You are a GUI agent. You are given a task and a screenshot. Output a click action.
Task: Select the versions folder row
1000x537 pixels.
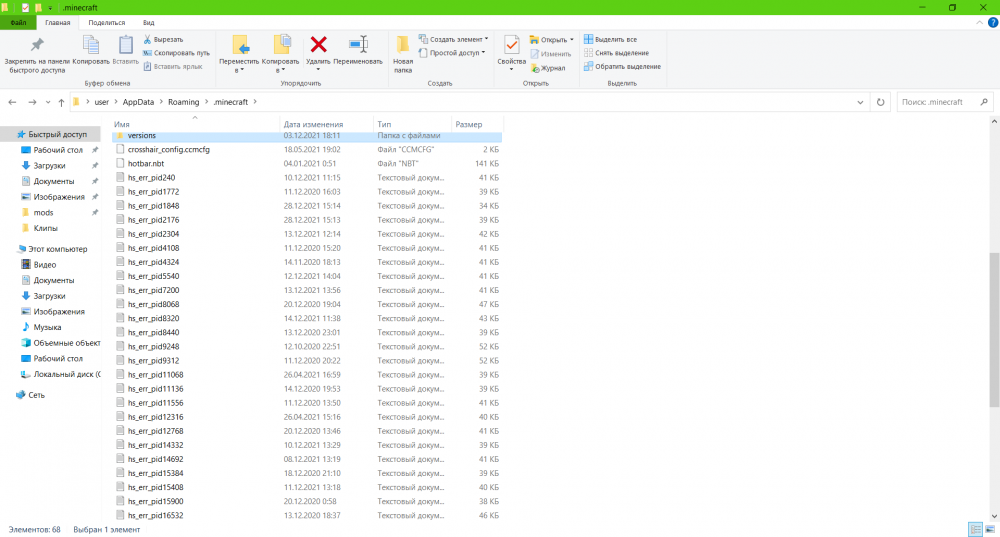pyautogui.click(x=307, y=136)
